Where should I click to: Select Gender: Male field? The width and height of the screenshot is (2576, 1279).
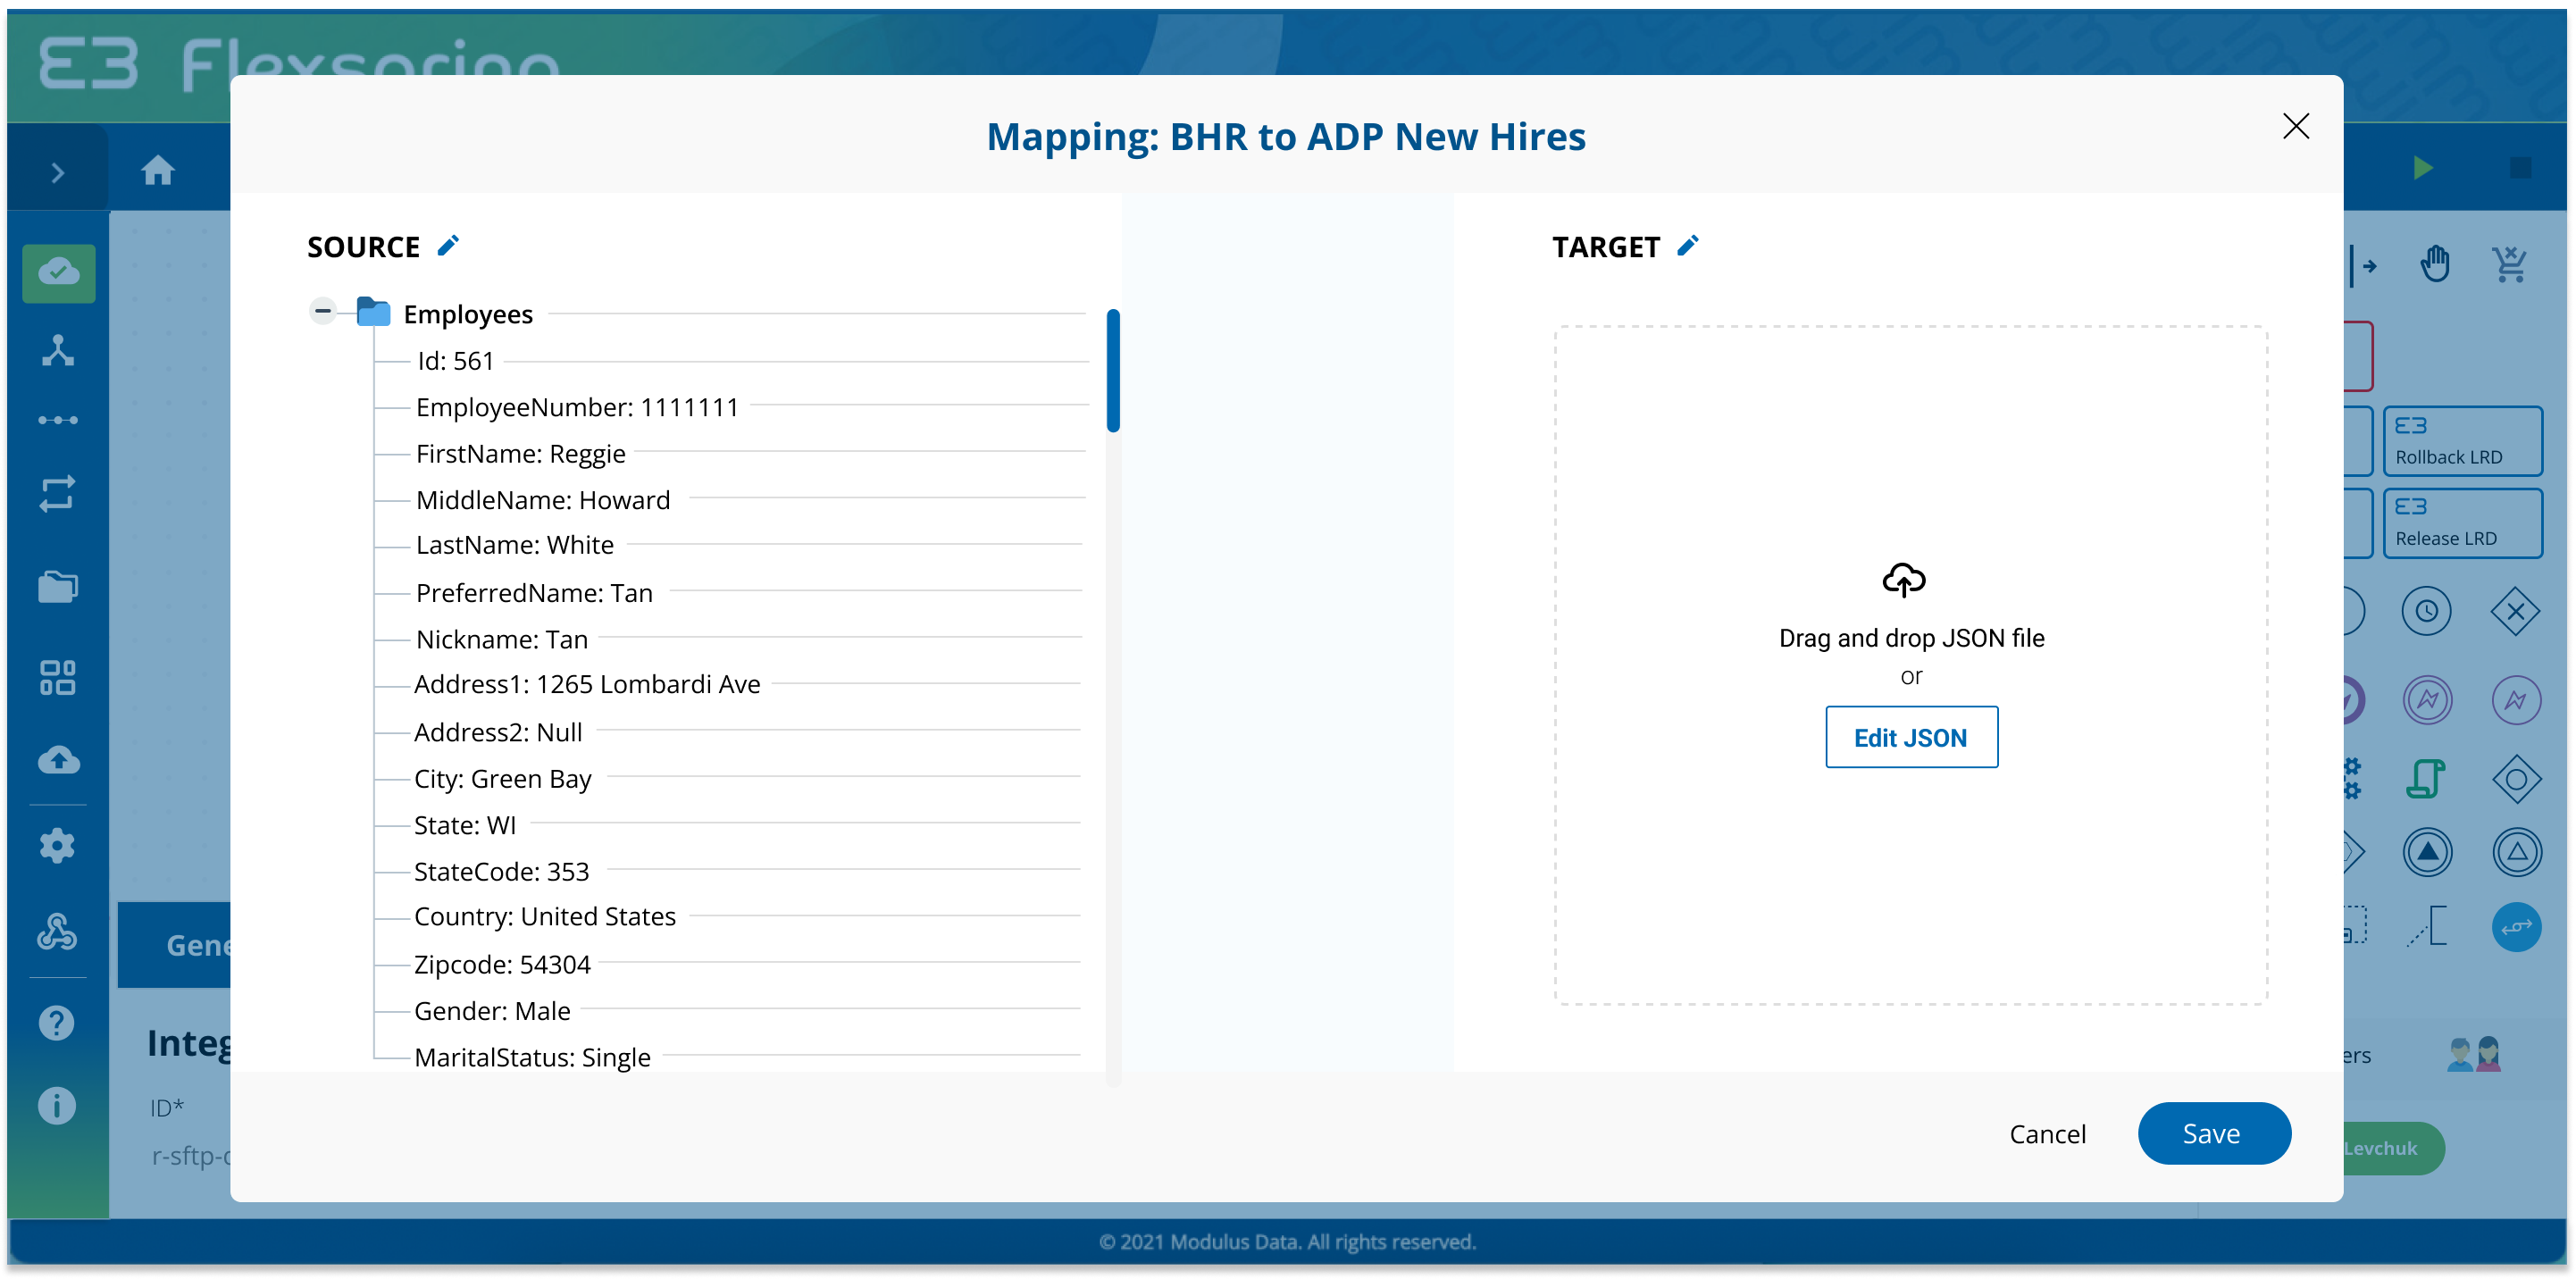coord(492,1011)
